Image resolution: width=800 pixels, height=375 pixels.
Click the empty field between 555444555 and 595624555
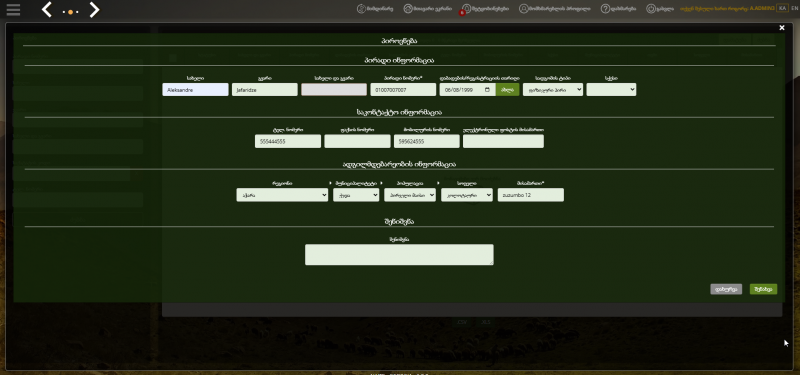357,141
